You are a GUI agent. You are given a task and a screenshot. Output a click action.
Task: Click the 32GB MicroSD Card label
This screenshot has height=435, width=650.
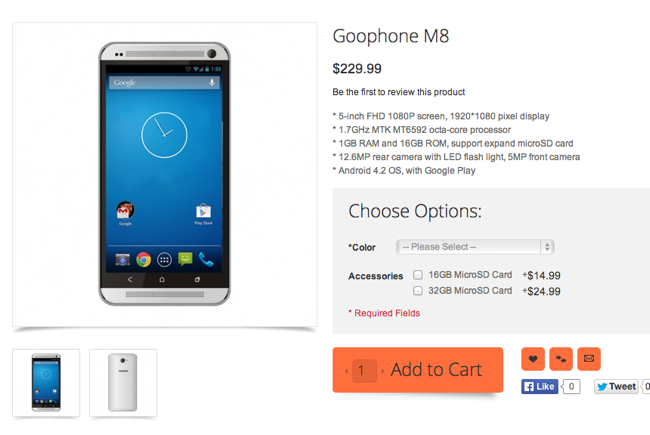coord(470,291)
